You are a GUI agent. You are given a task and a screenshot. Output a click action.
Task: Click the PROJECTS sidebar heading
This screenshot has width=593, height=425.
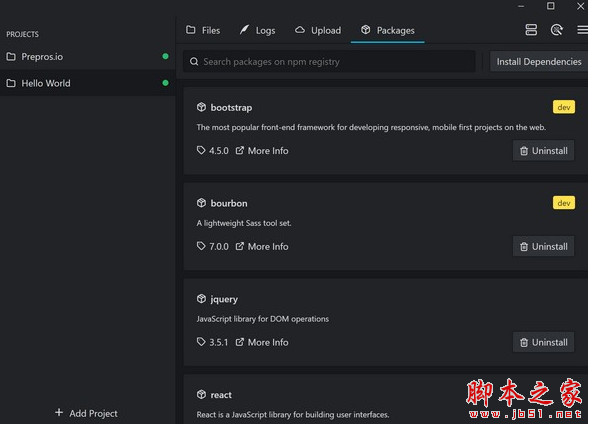point(22,34)
